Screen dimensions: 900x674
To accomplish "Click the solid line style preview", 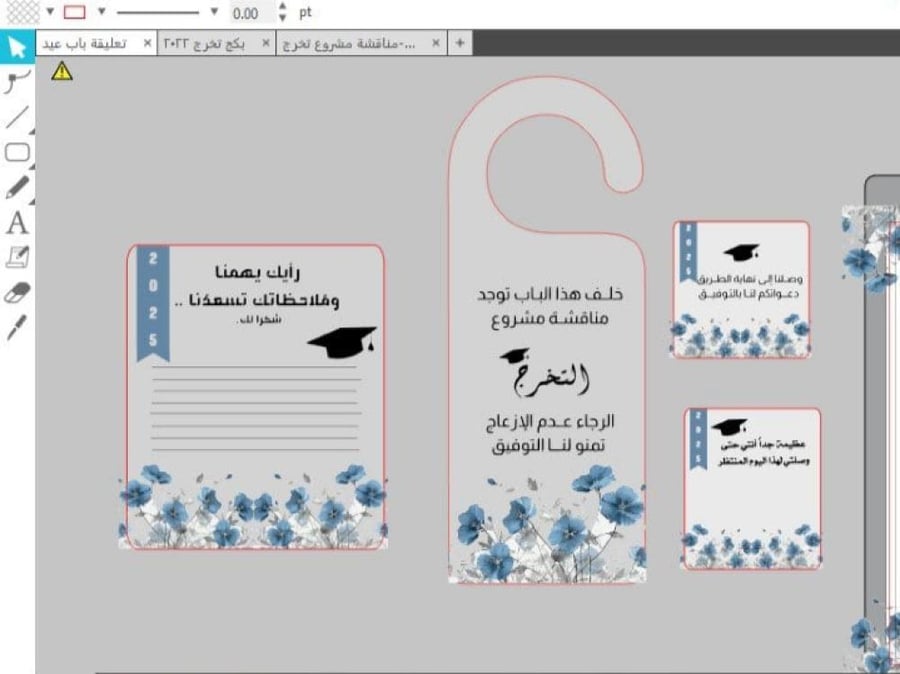I will pyautogui.click(x=158, y=12).
